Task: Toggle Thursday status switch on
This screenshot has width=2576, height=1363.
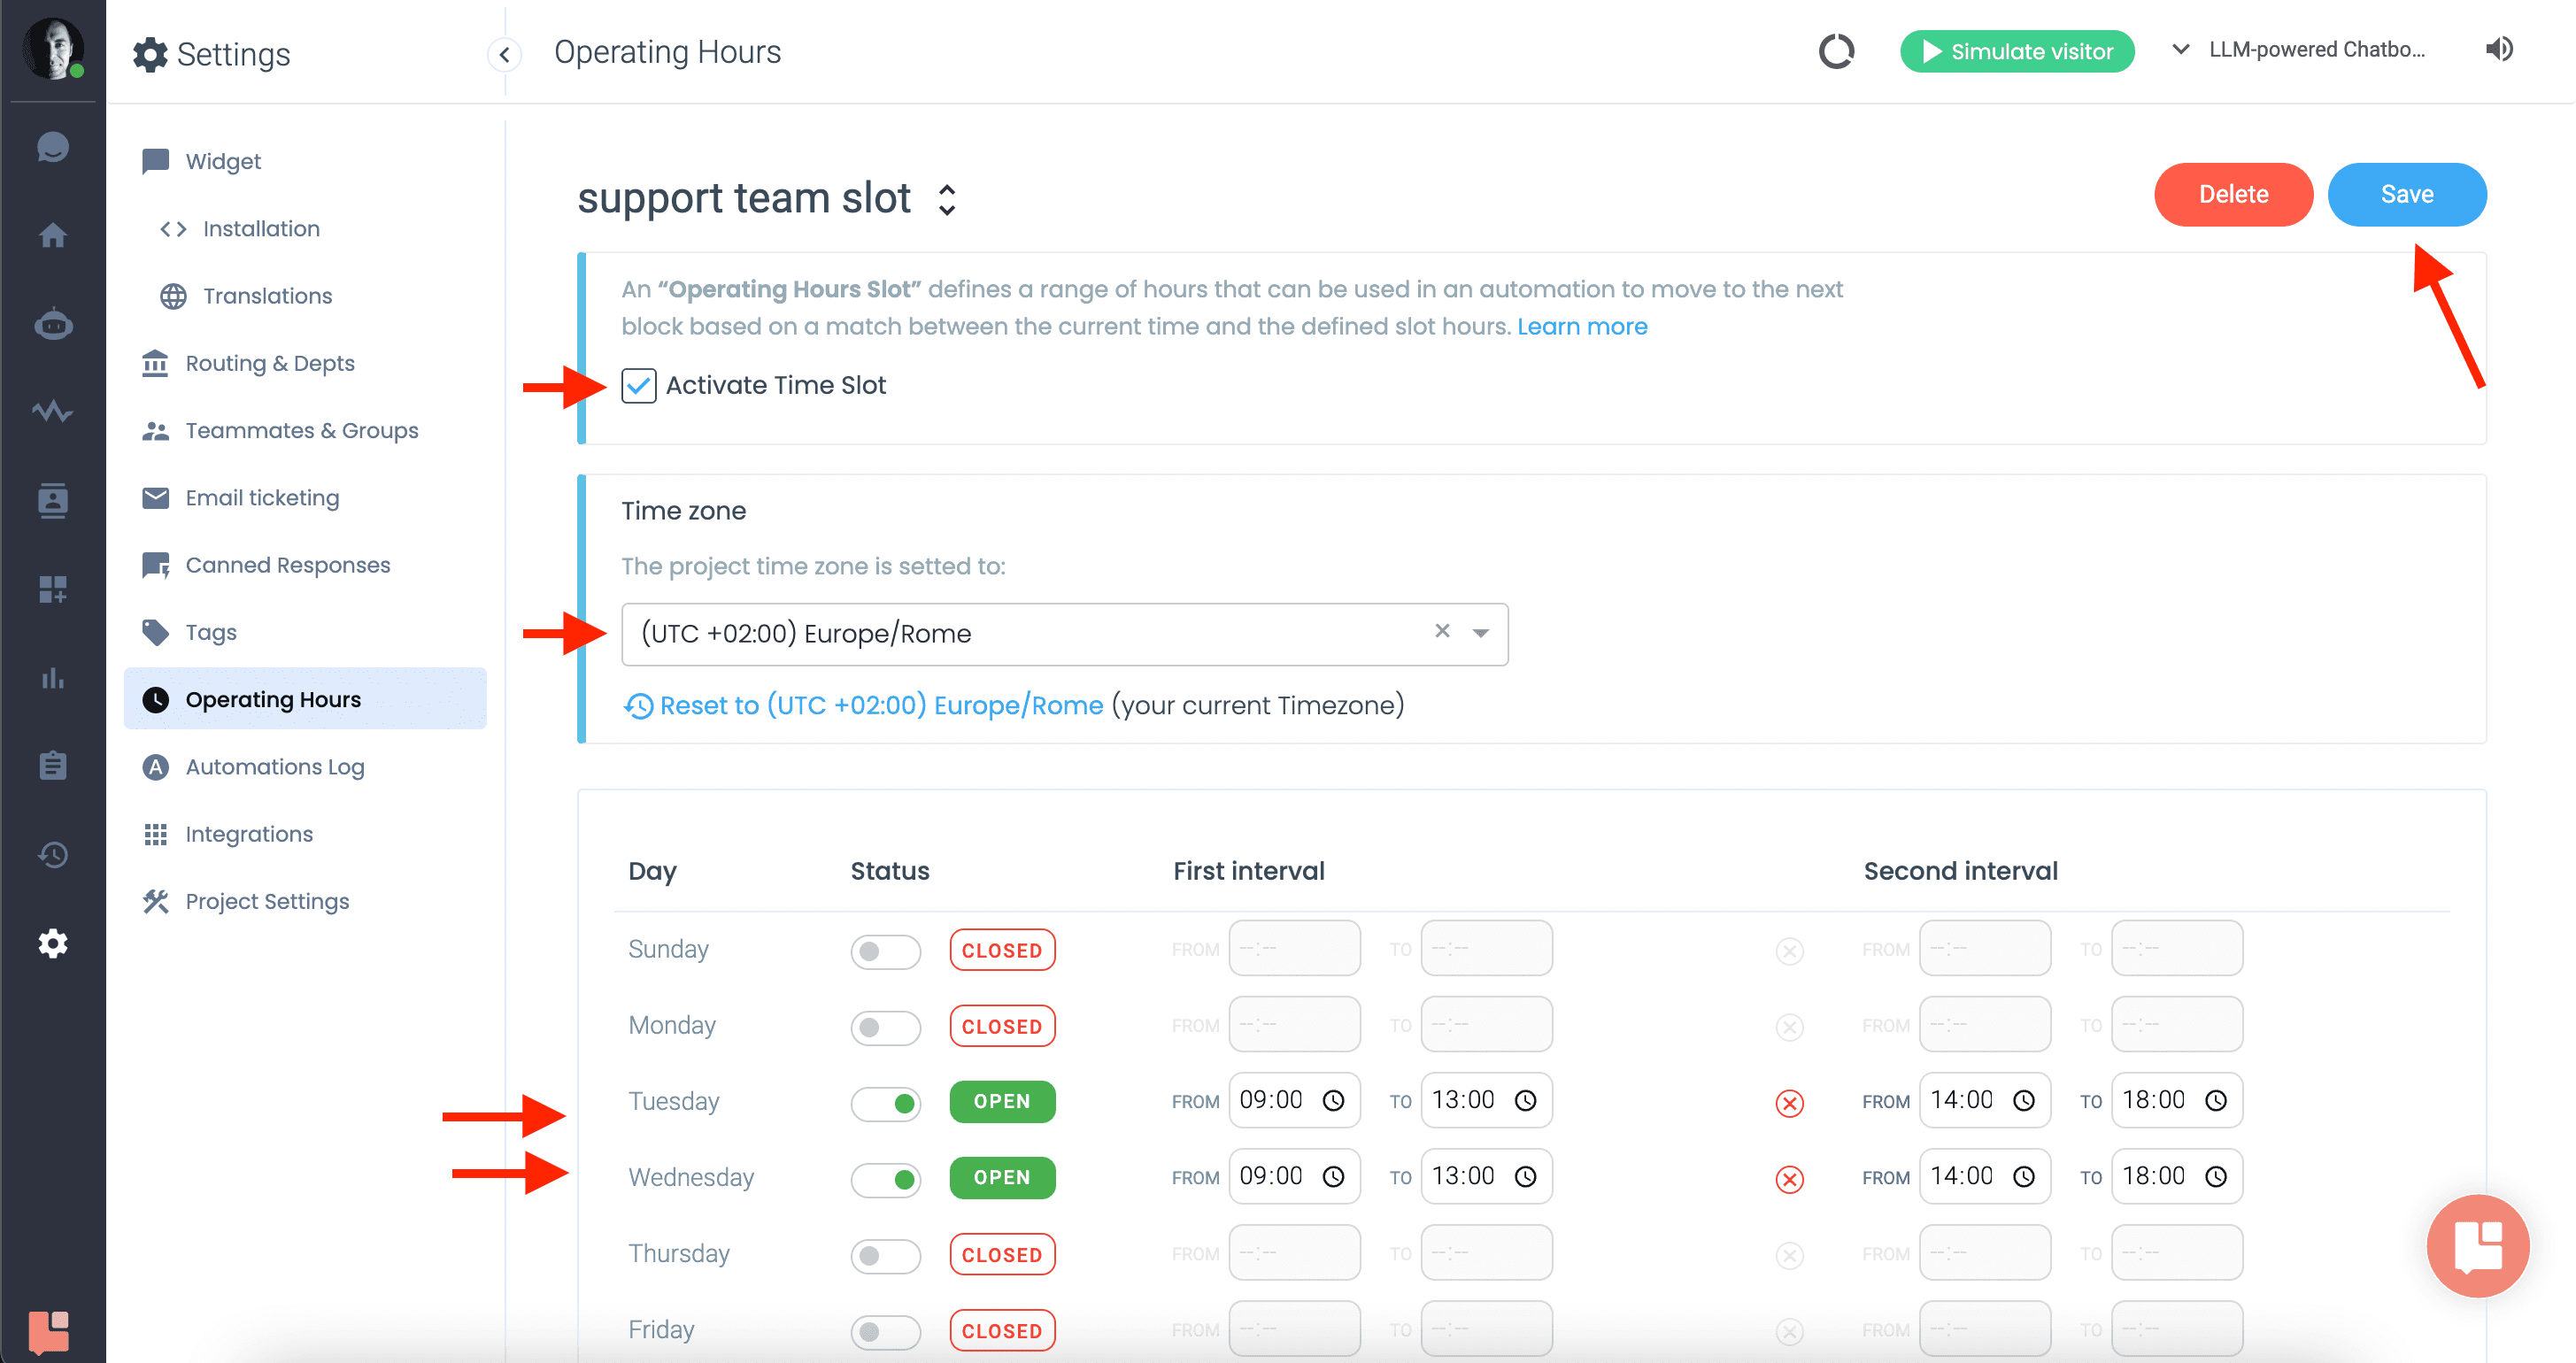Action: point(885,1255)
